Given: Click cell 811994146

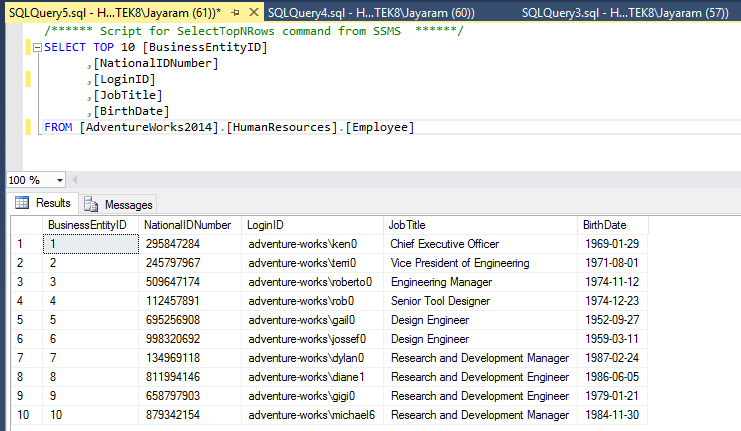Looking at the screenshot, I should (x=190, y=377).
